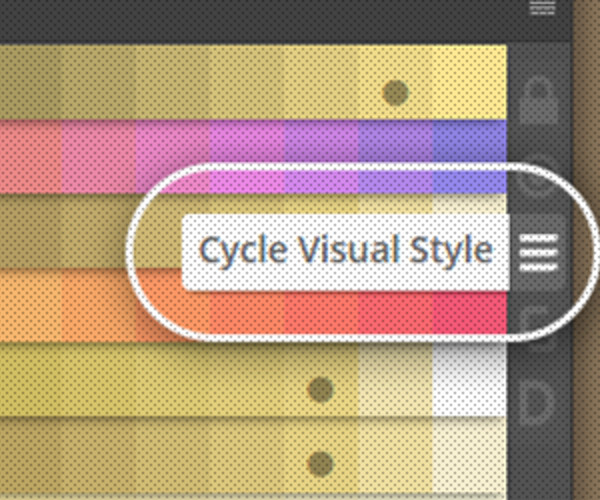Viewport: 600px width, 500px height.
Task: Choose the lightest yellow swatch ending the top row
Action: point(470,82)
